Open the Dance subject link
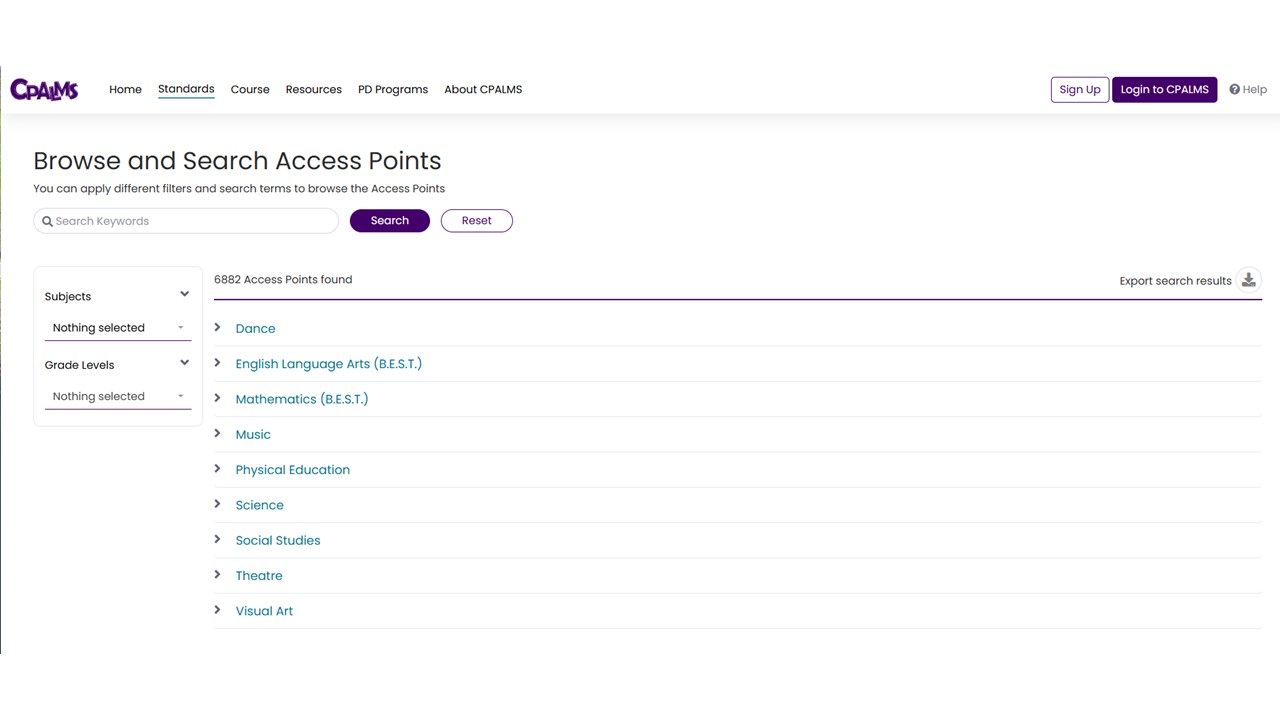Image resolution: width=1280 pixels, height=720 pixels. coord(255,328)
